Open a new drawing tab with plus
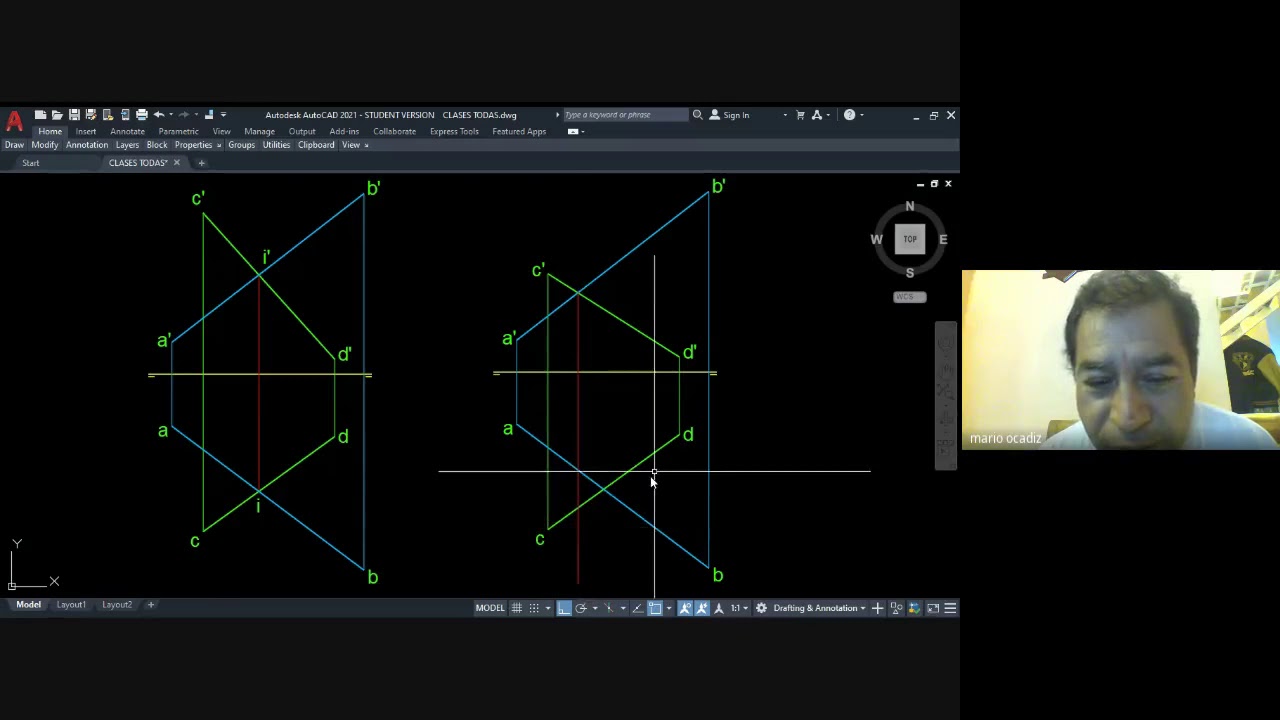 [201, 163]
